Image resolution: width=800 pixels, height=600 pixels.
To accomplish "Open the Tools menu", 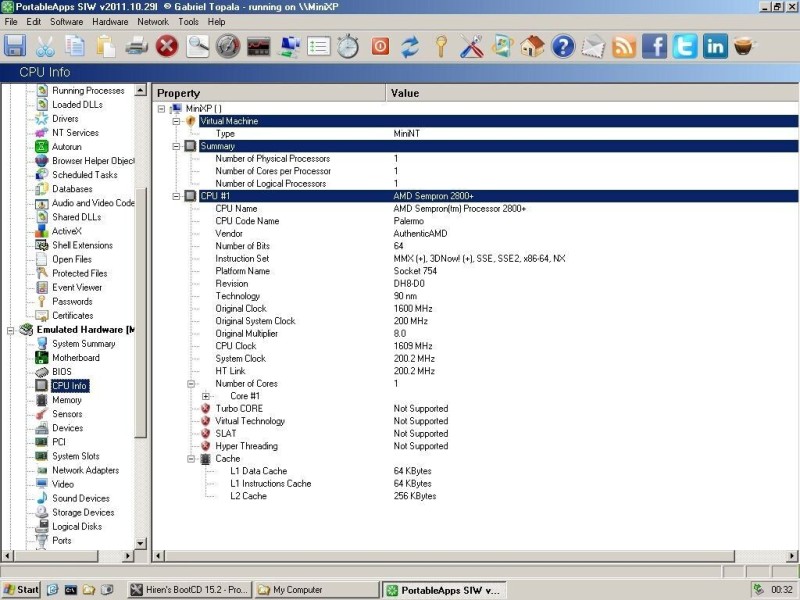I will pos(188,22).
